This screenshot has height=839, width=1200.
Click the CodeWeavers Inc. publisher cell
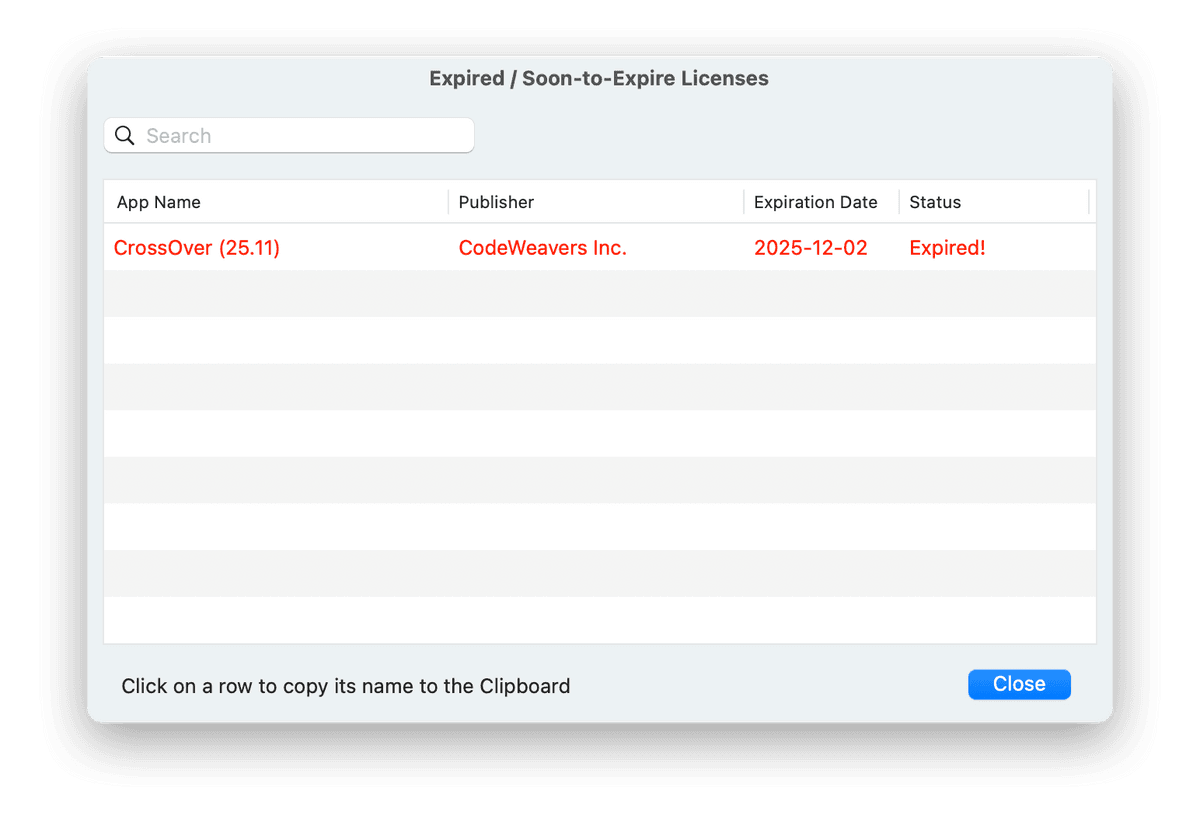click(542, 248)
